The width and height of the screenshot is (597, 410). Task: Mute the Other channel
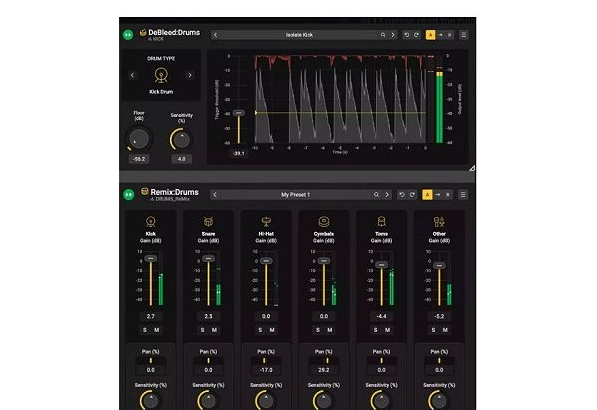pos(445,330)
